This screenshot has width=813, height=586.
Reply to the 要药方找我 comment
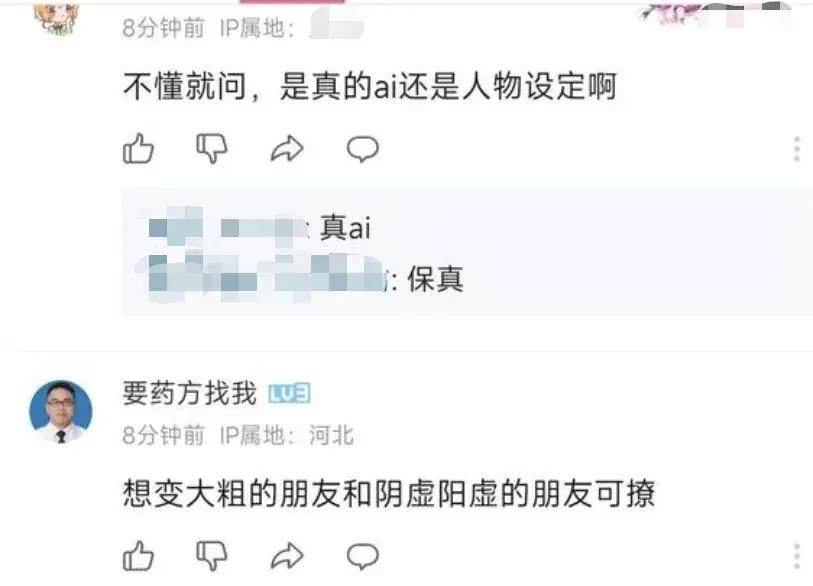coord(362,557)
